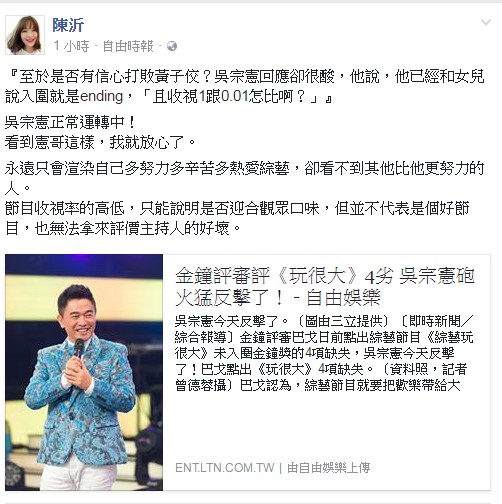This screenshot has width=502, height=504.
Task: Click the microphone in the article photo
Action: point(79,348)
